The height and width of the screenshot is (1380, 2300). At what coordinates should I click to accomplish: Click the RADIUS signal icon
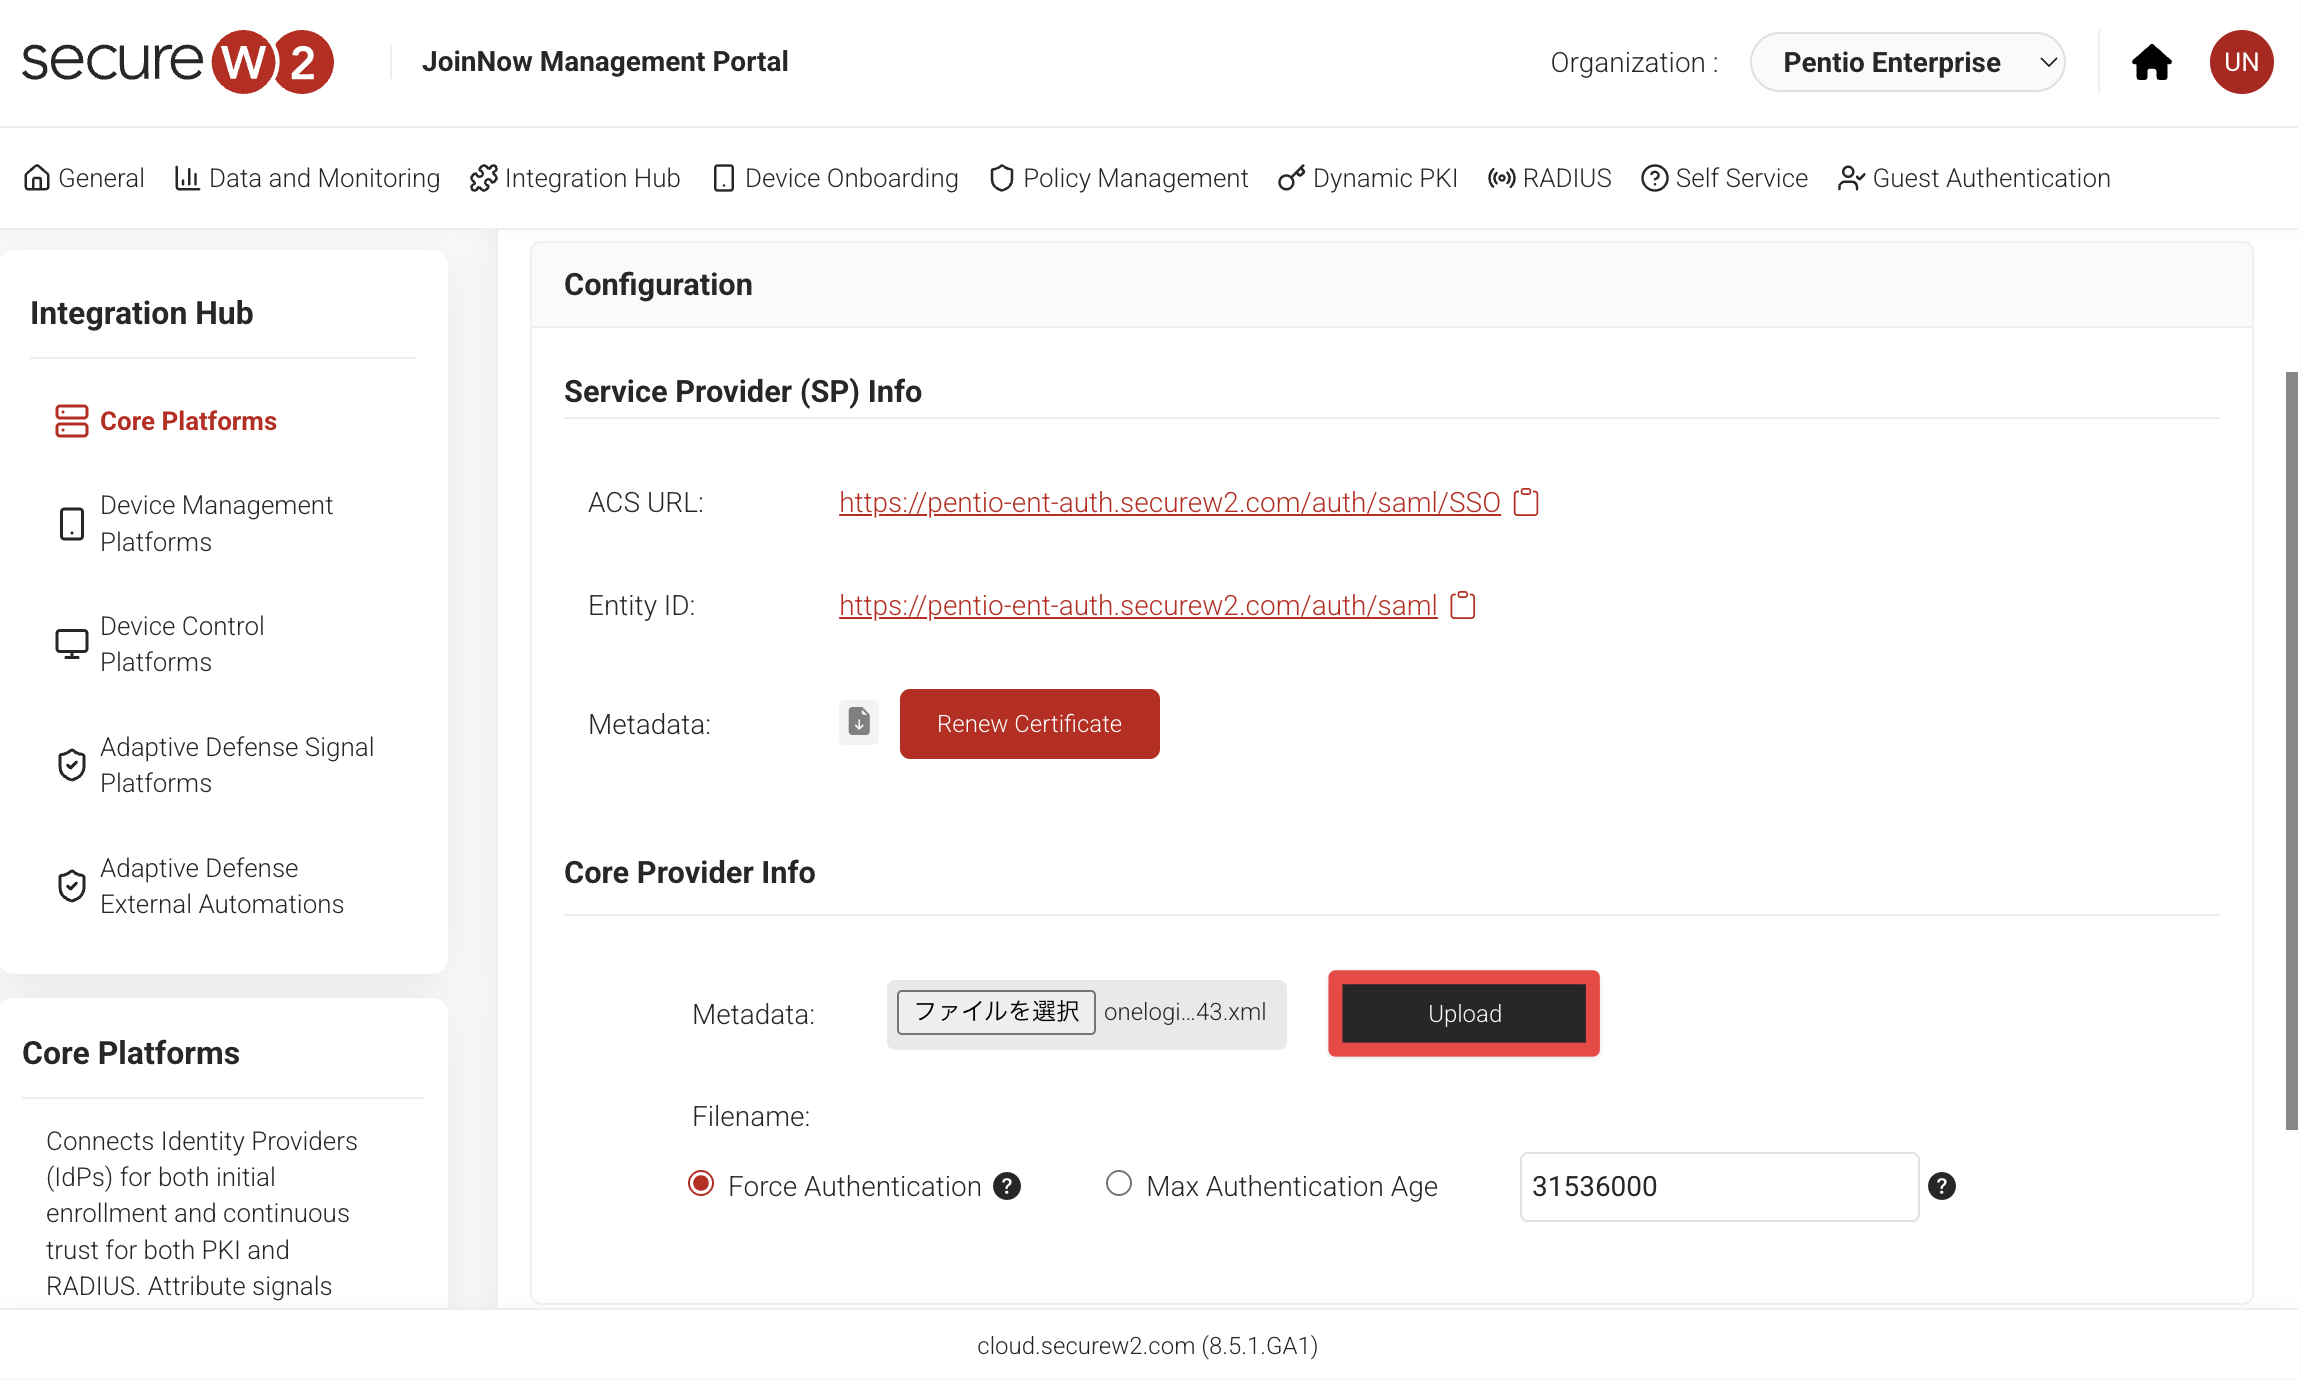1502,178
